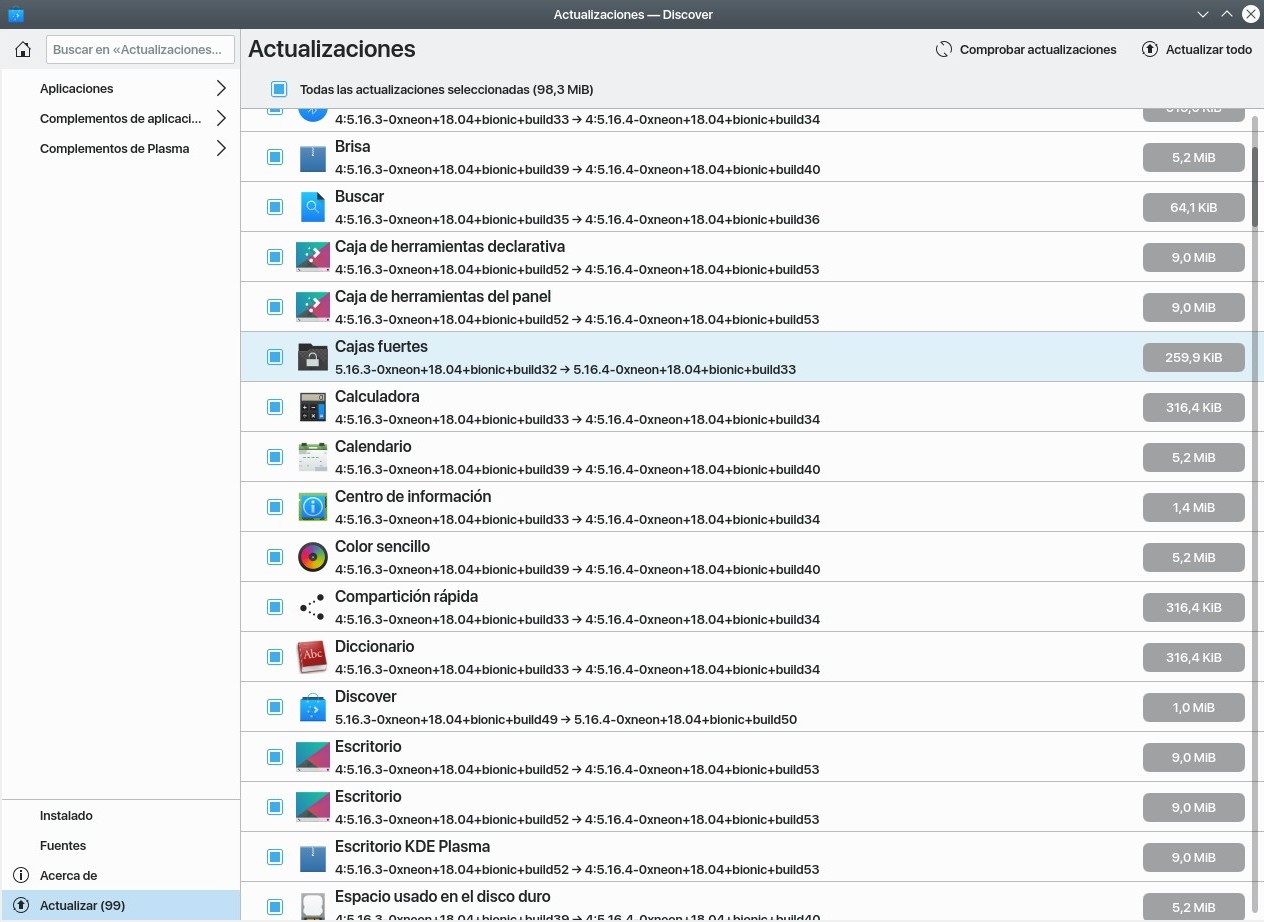Click the Cajas fuertes wallet icon
Image resolution: width=1264 pixels, height=922 pixels.
pos(313,357)
